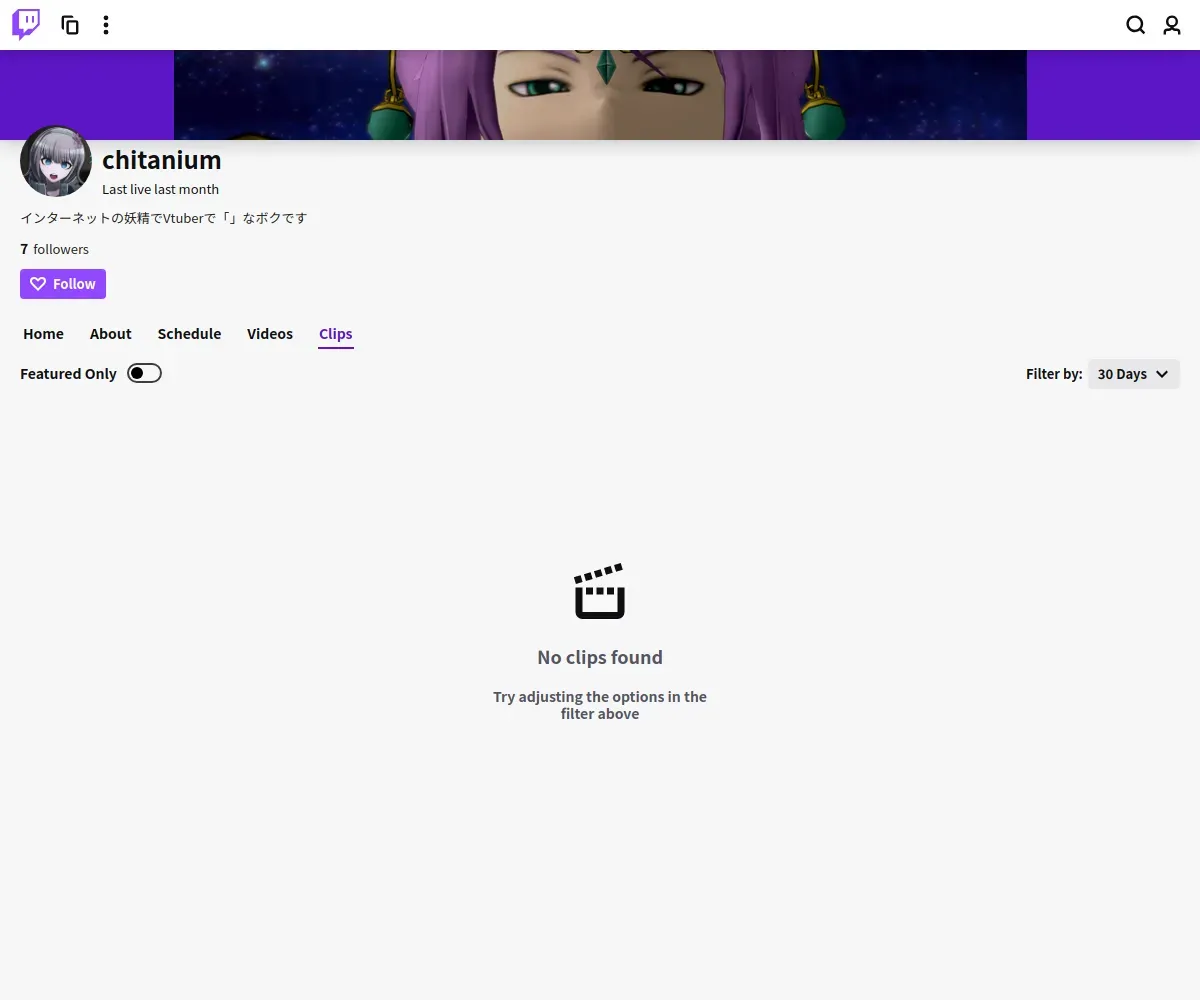Image resolution: width=1200 pixels, height=1000 pixels.
Task: Click the 'Filter by:' label
Action: pyautogui.click(x=1054, y=374)
